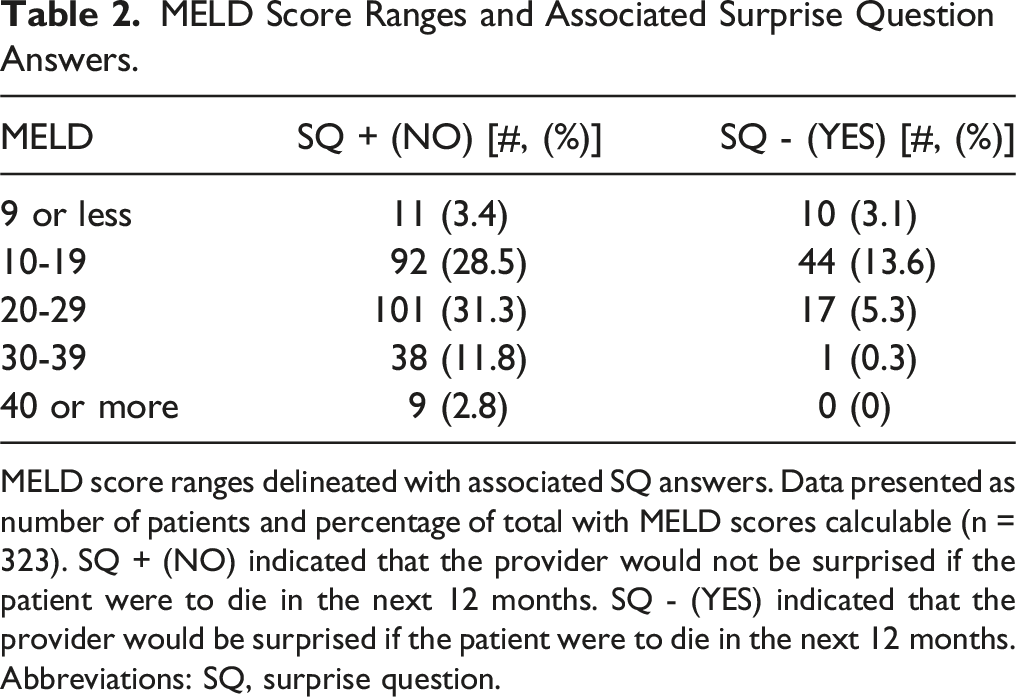The height and width of the screenshot is (697, 1016).
Task: Select the '20-29' row label
Action: (x=43, y=310)
